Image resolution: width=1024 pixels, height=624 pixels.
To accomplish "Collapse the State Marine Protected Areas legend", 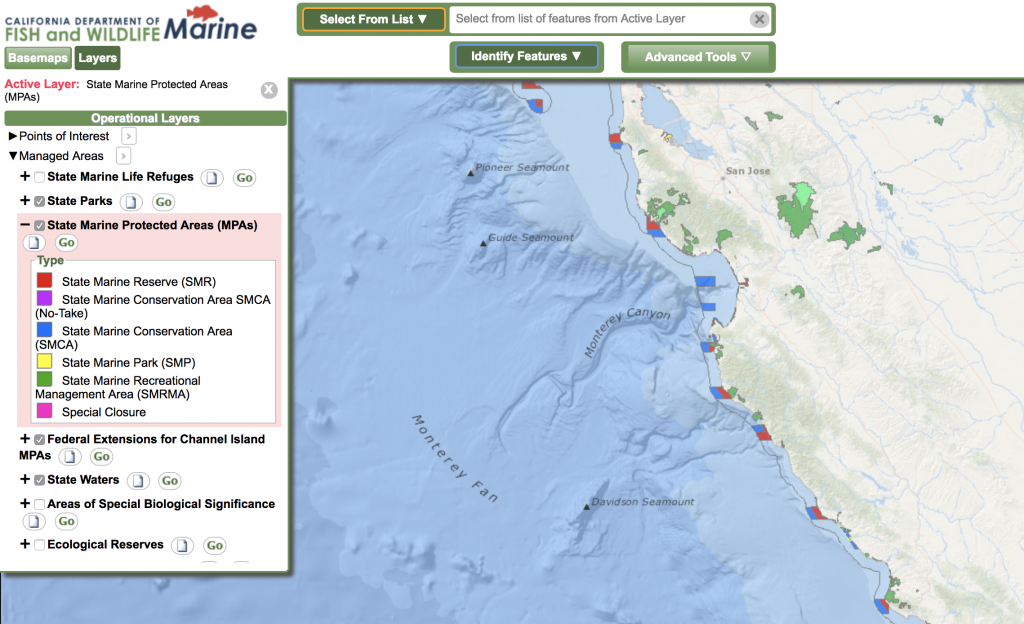I will (25, 225).
